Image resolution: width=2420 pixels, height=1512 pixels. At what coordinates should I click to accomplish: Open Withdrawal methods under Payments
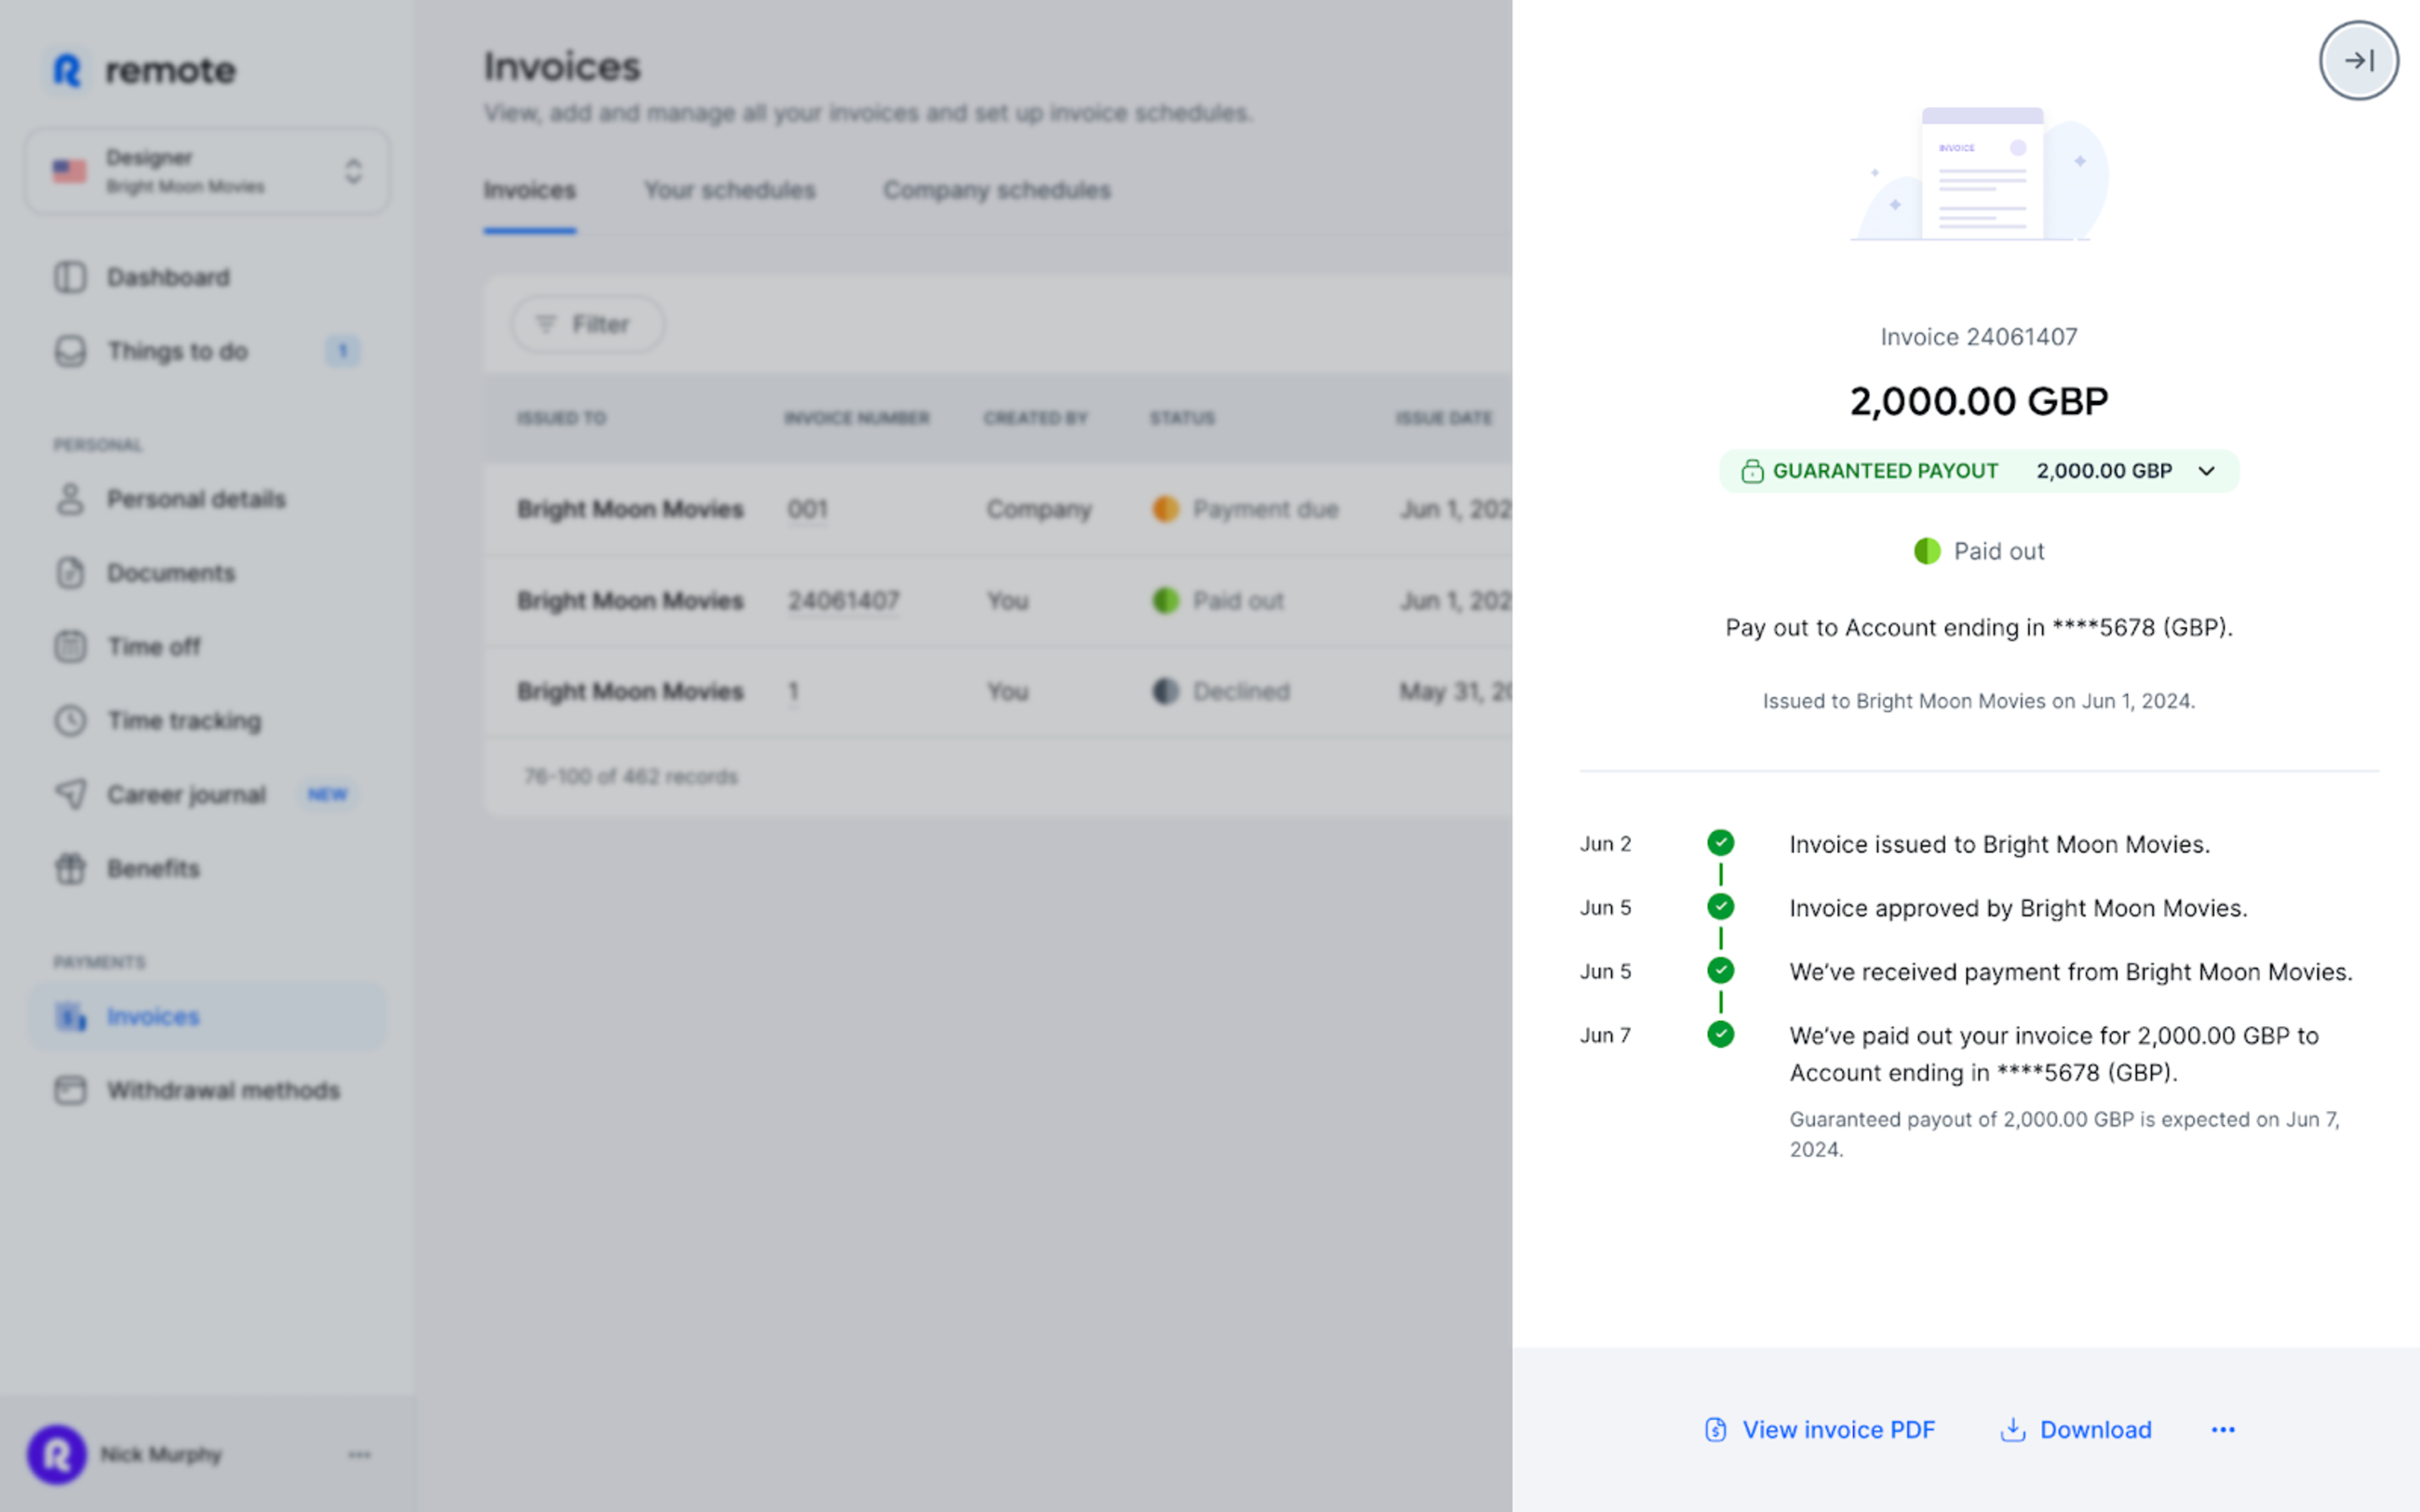[x=223, y=1090]
